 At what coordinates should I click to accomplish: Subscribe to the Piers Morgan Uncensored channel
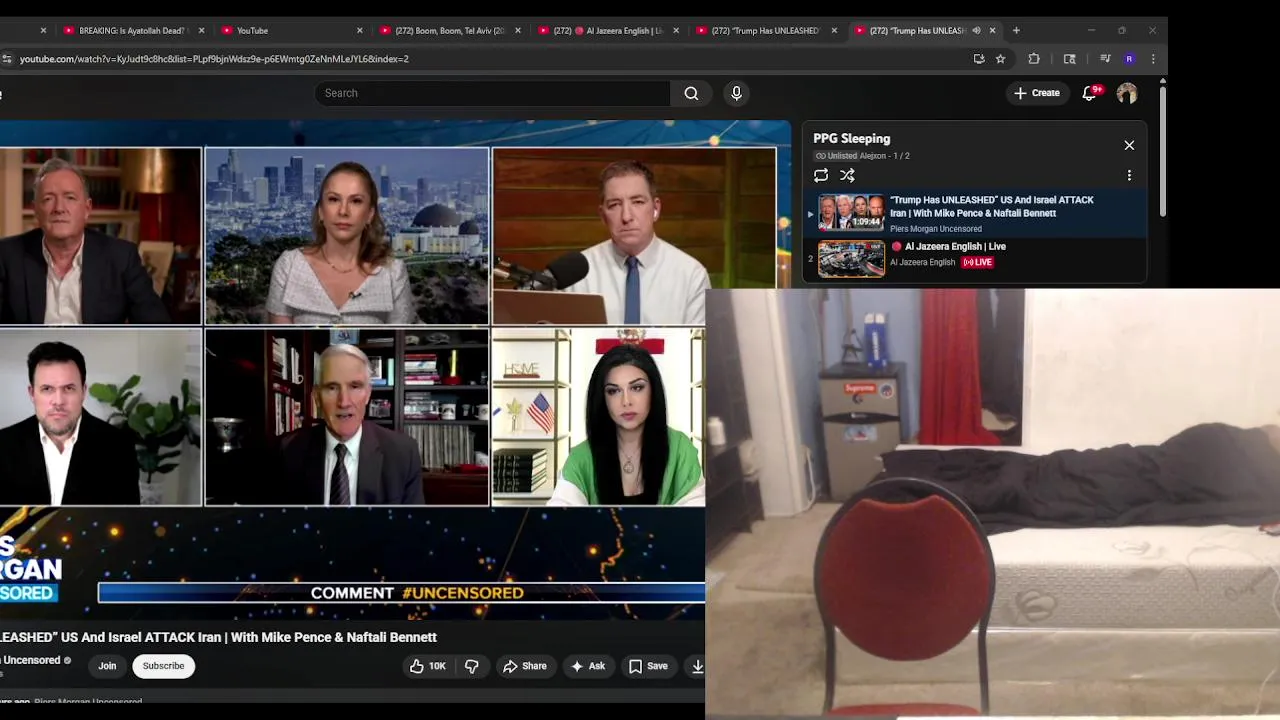tap(163, 666)
